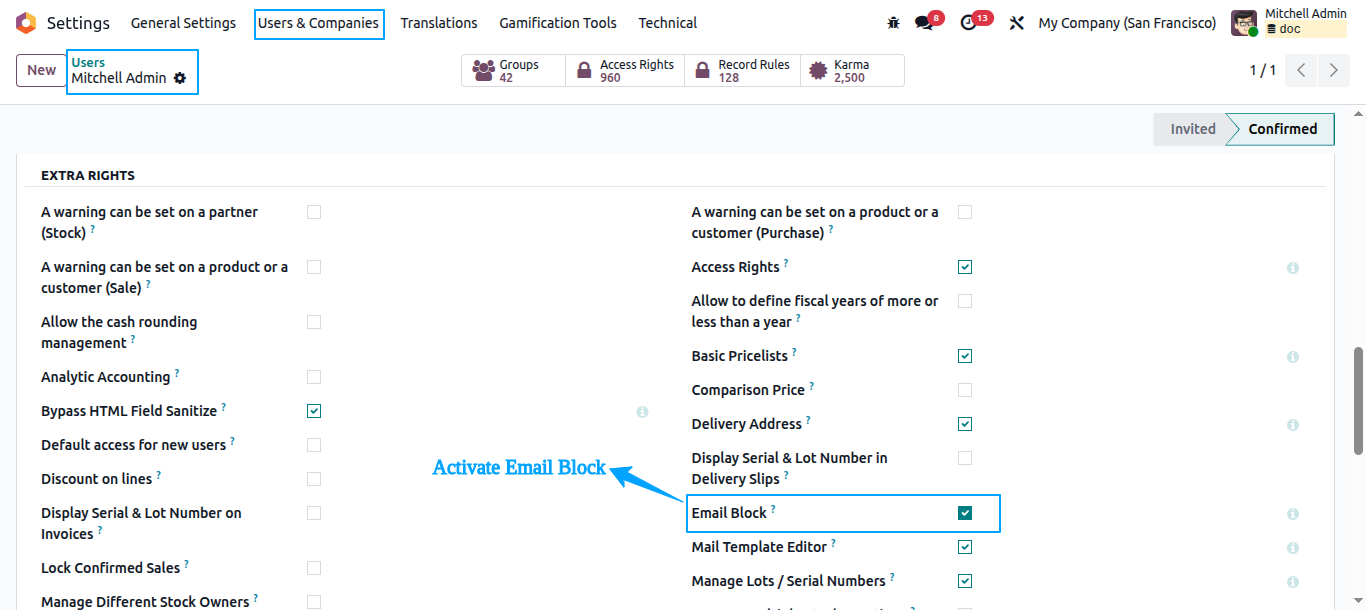Click help question mark next to Access Rights label
Viewport: 1366px width, 610px height.
click(x=785, y=263)
